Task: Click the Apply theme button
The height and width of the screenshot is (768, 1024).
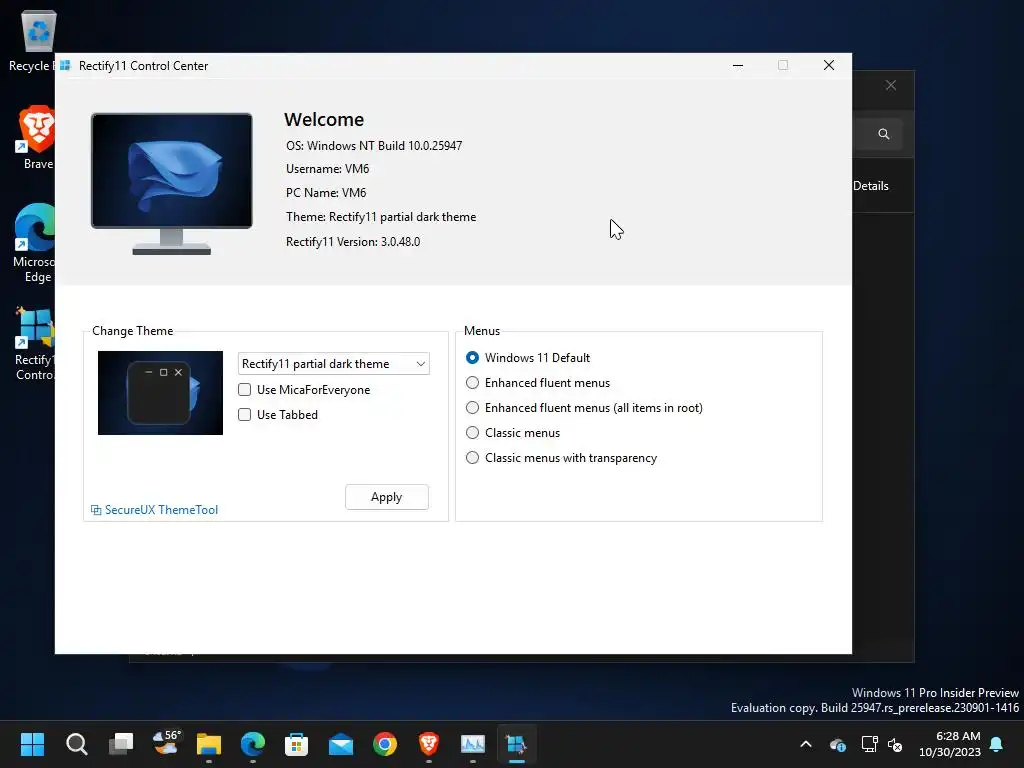Action: (x=387, y=497)
